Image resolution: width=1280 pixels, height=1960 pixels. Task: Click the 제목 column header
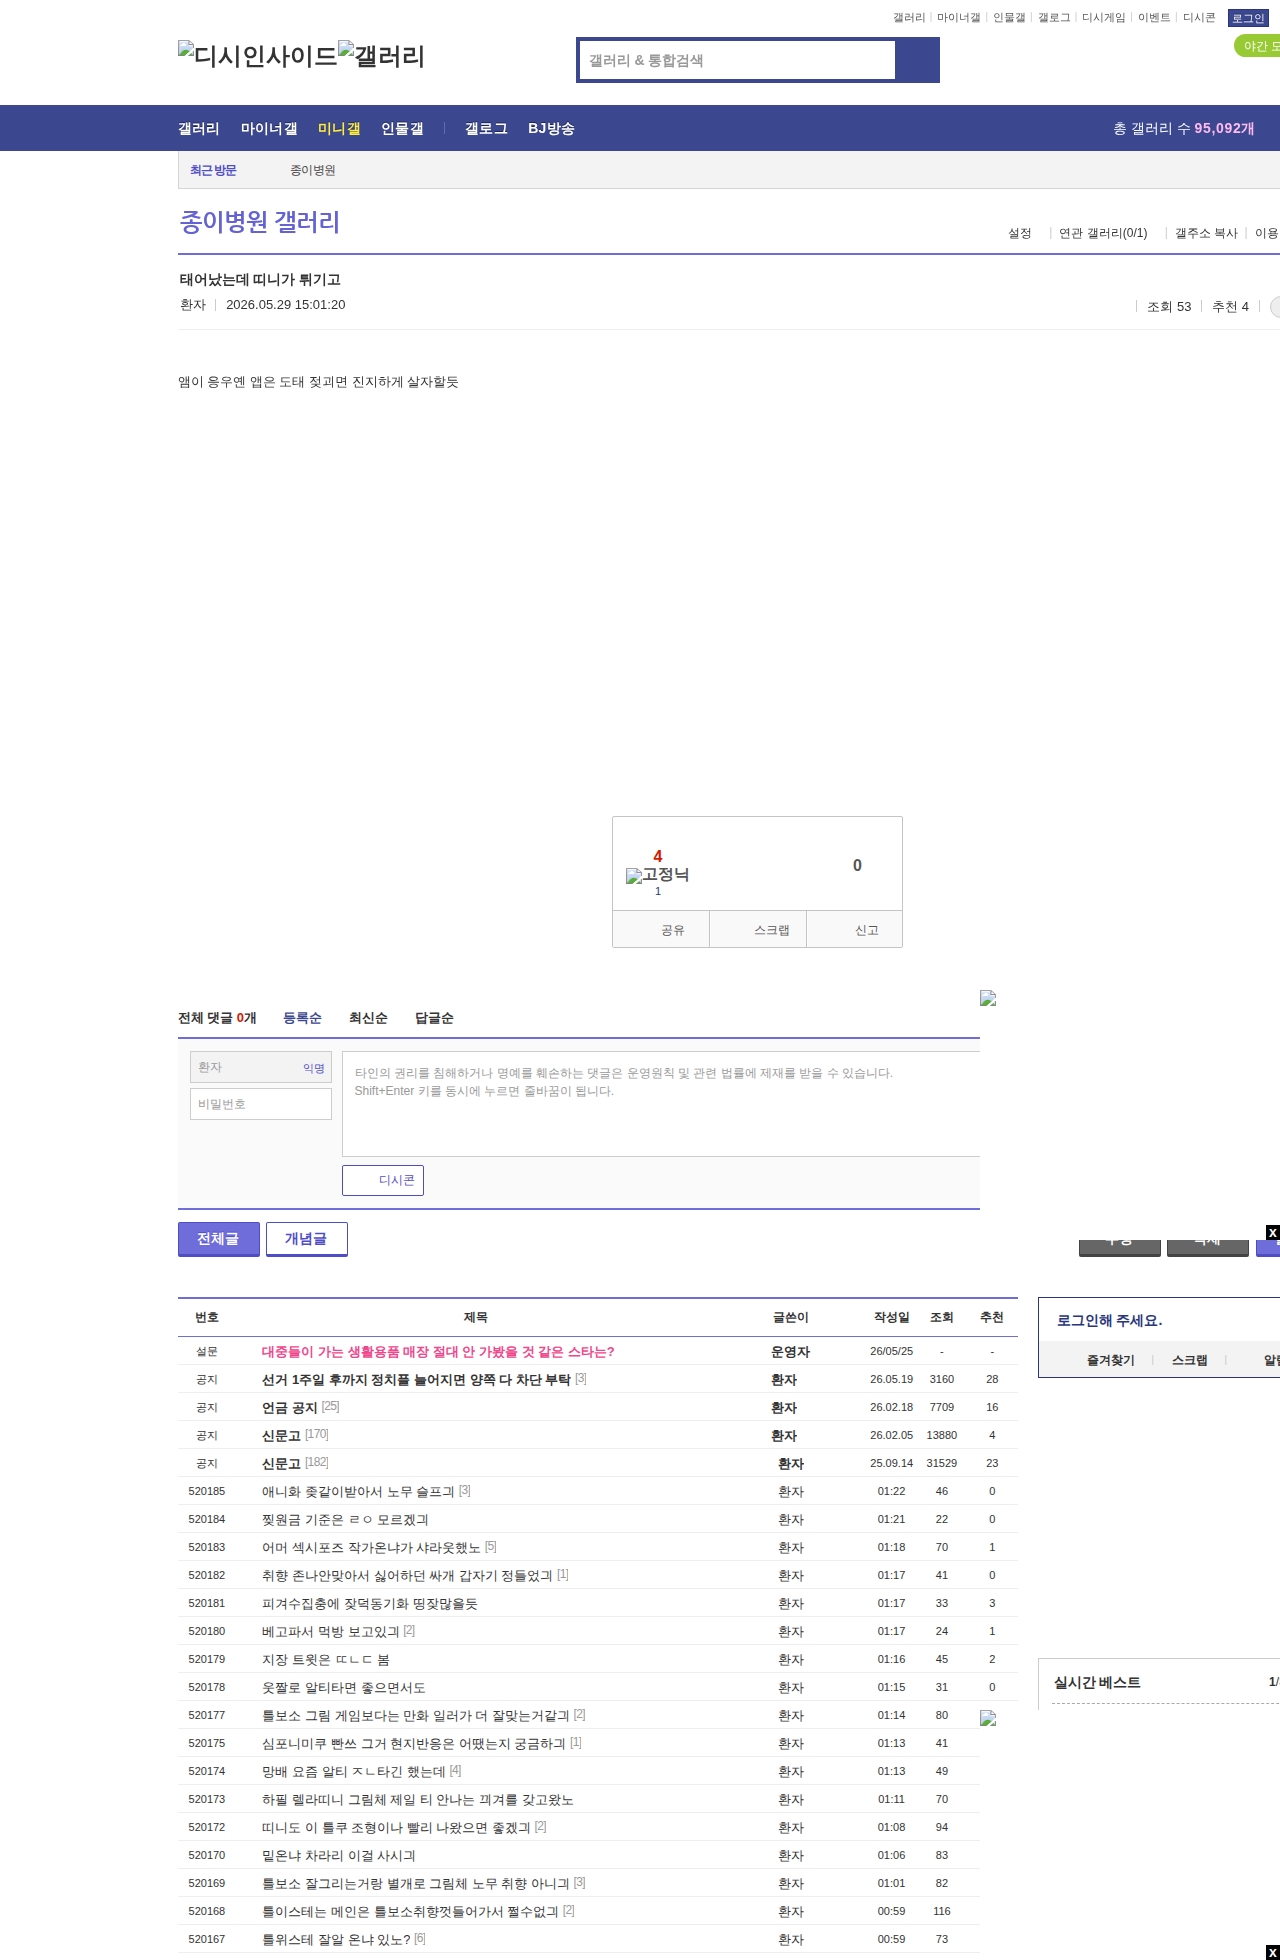coord(476,1317)
